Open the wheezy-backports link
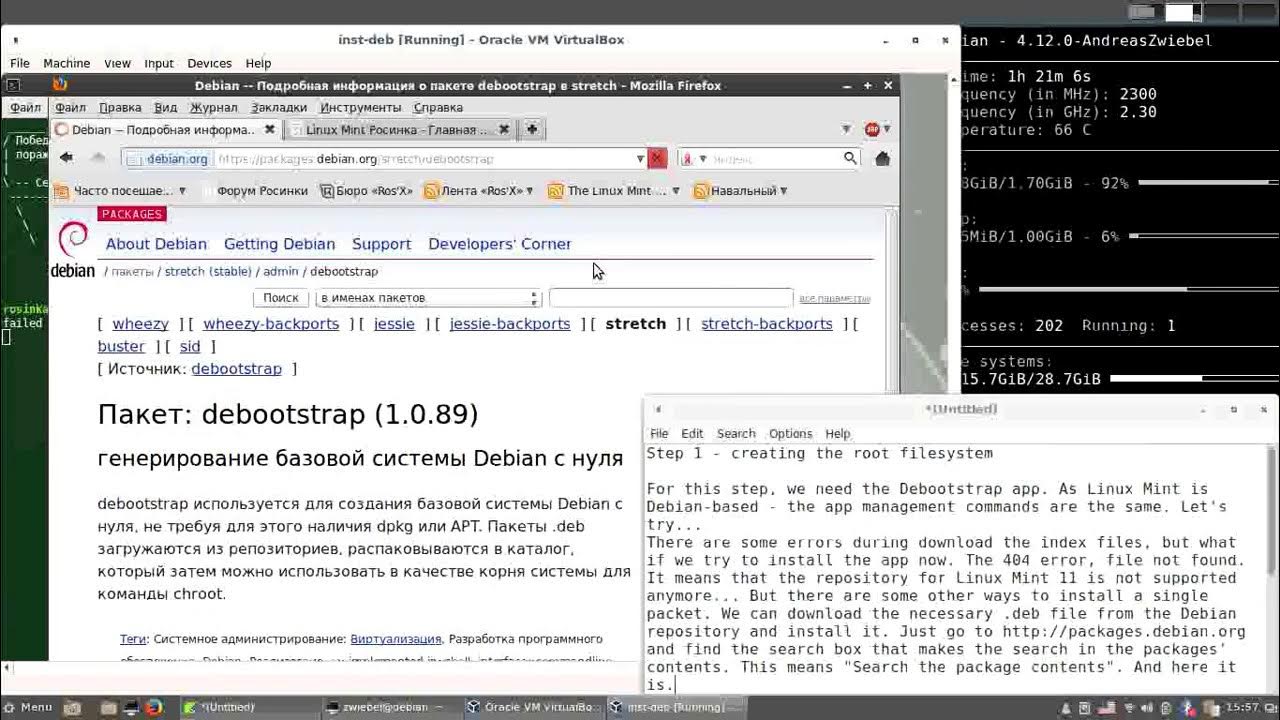This screenshot has height=720, width=1280. click(x=271, y=324)
